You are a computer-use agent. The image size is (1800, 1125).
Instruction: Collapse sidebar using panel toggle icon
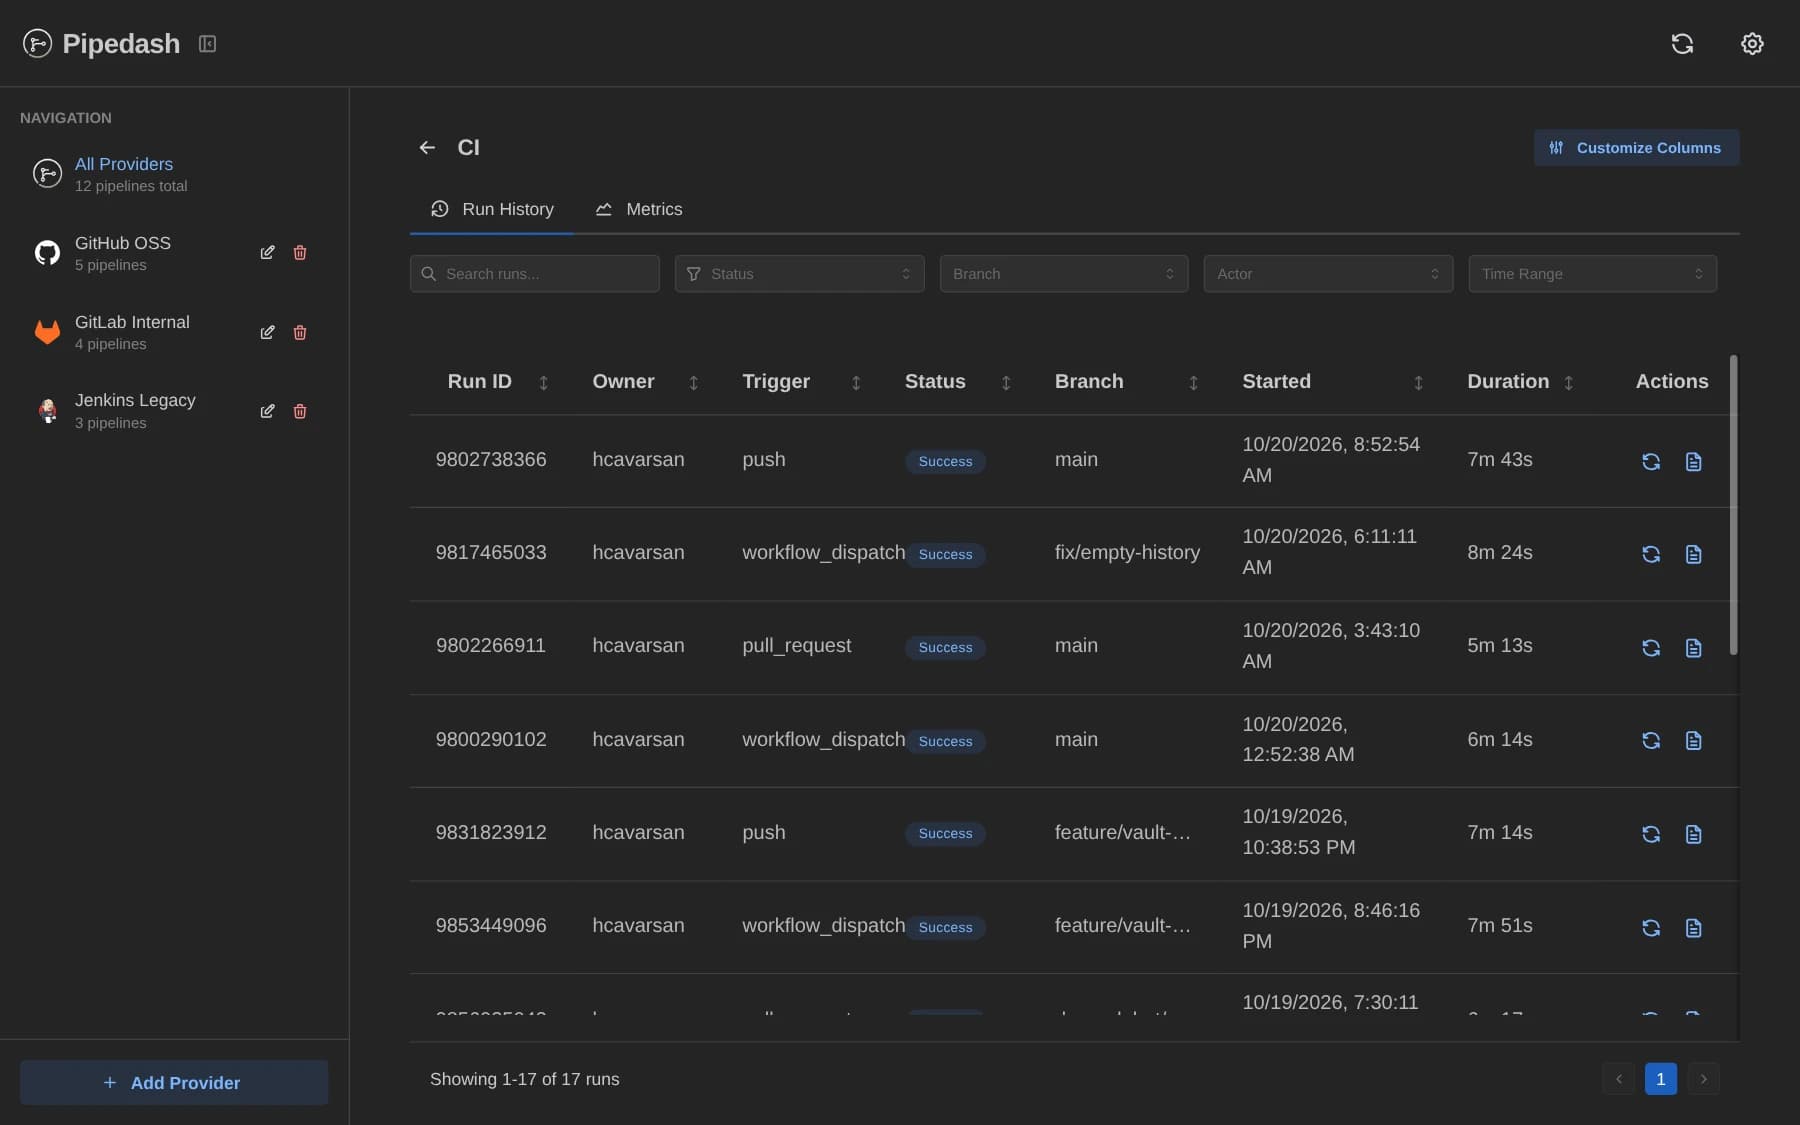click(207, 43)
